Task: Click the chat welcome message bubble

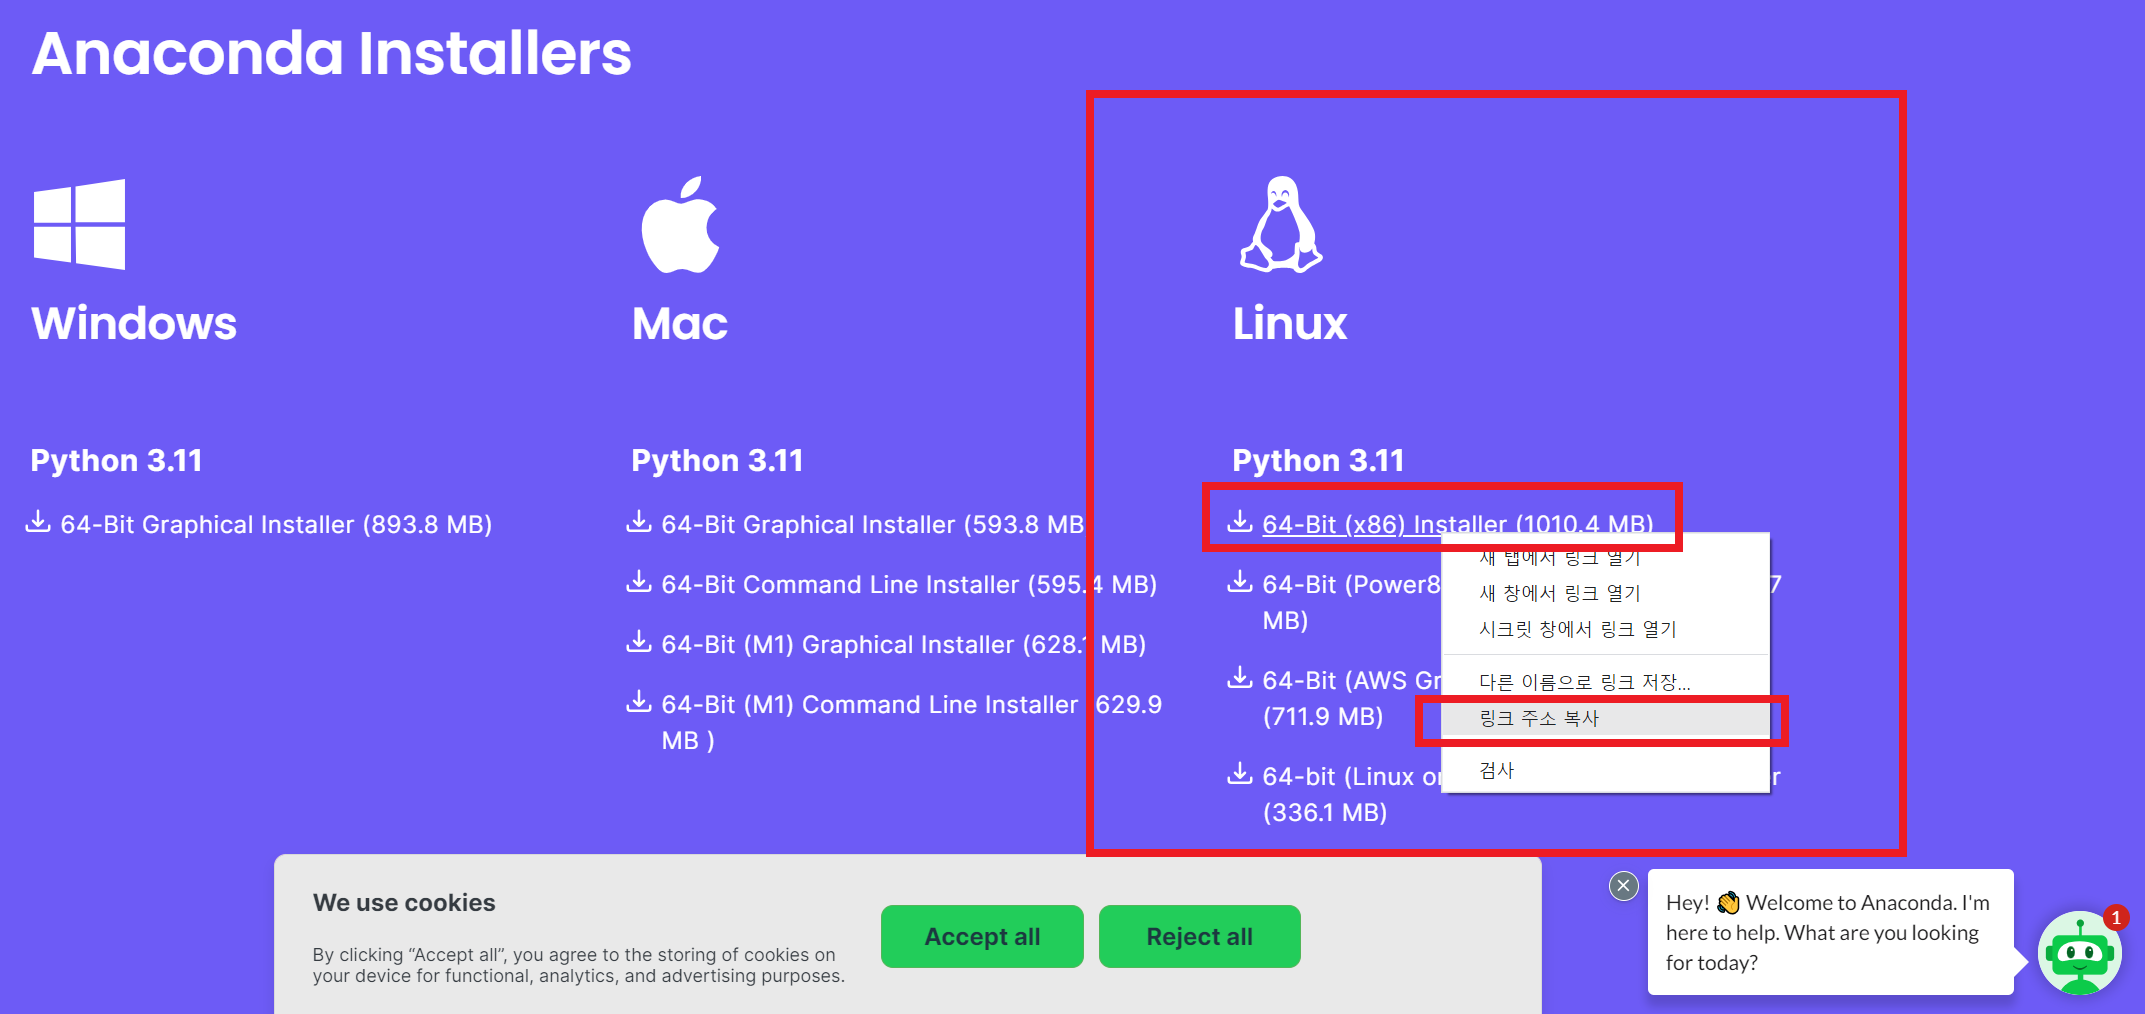Action: (1830, 932)
